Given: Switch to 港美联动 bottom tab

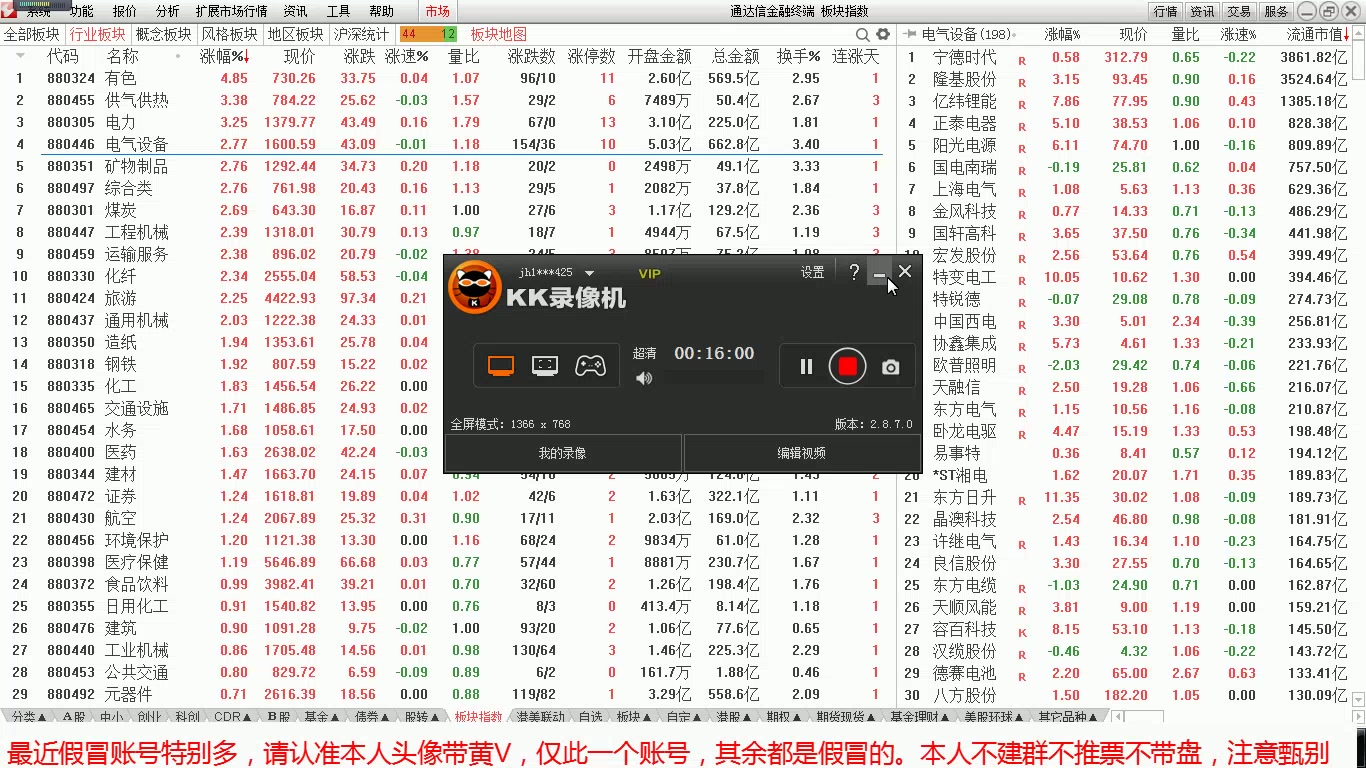Looking at the screenshot, I should tap(542, 717).
